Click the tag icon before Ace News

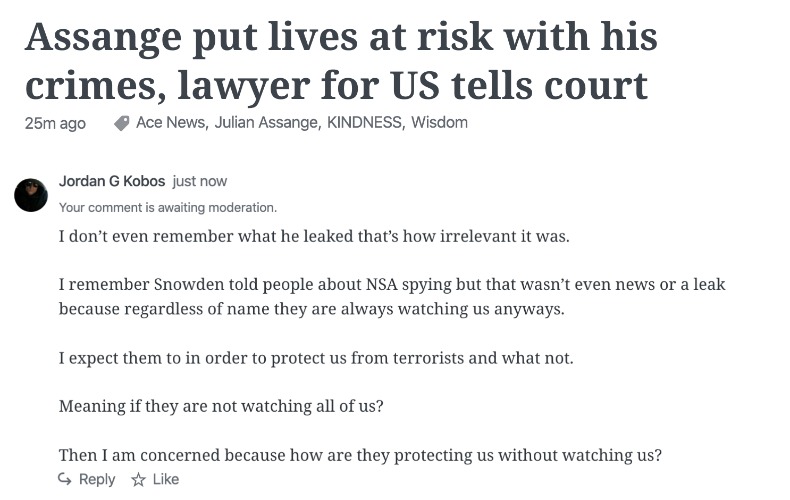tap(121, 123)
